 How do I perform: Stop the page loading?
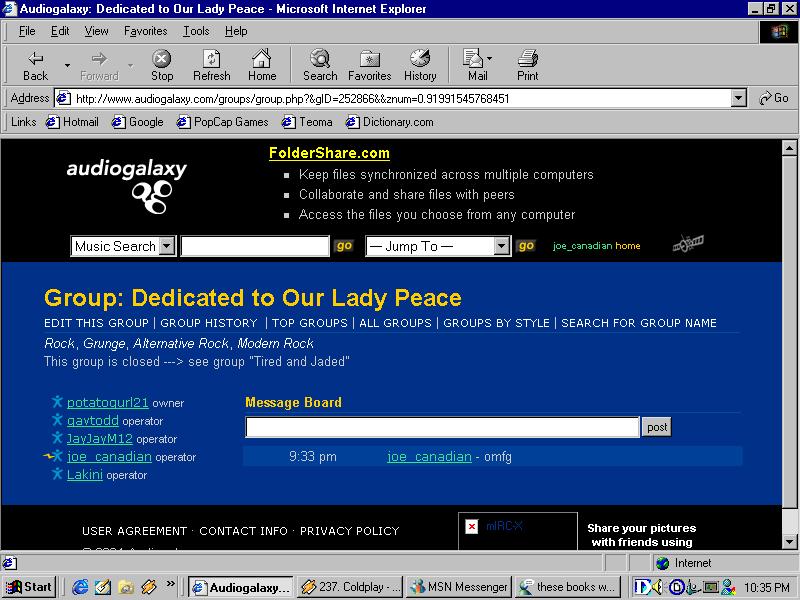point(162,65)
